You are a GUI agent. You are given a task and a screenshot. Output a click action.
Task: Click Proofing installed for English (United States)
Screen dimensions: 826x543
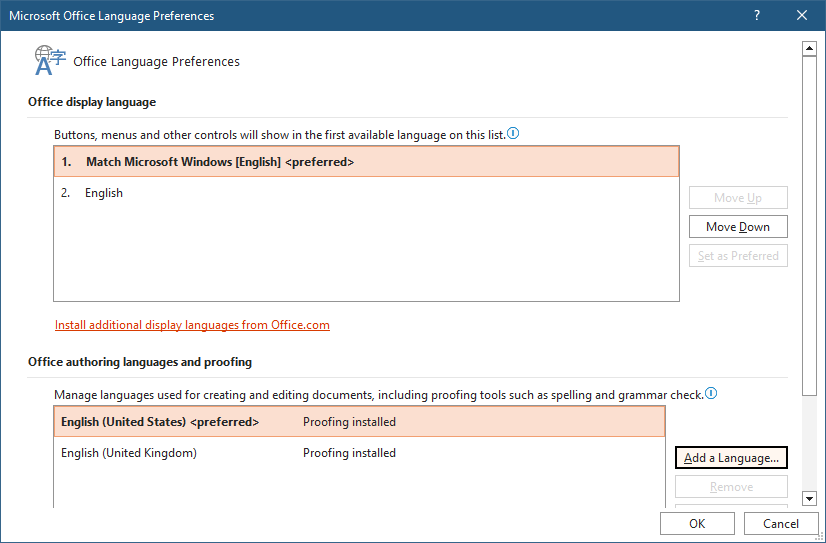[x=349, y=421]
